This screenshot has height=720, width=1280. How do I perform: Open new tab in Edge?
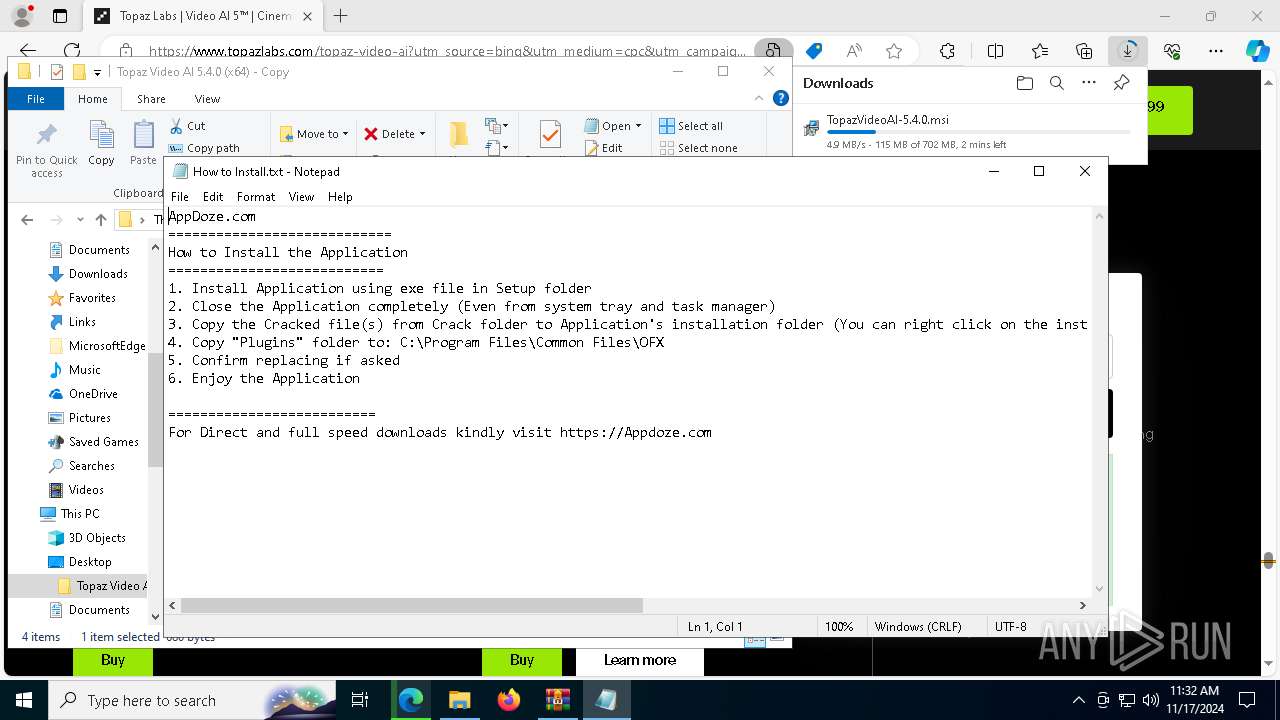point(340,16)
